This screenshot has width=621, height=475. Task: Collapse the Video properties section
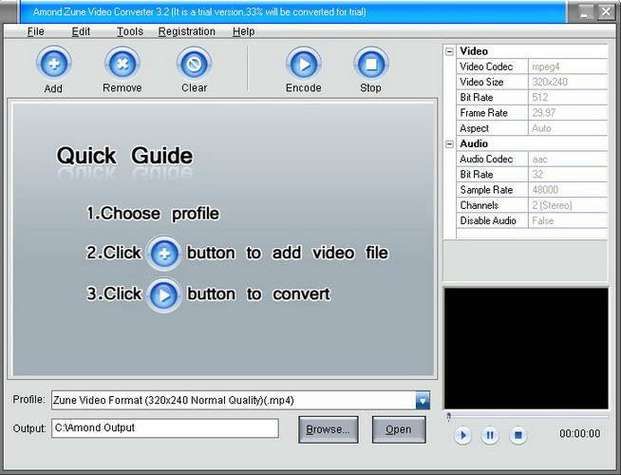point(450,51)
